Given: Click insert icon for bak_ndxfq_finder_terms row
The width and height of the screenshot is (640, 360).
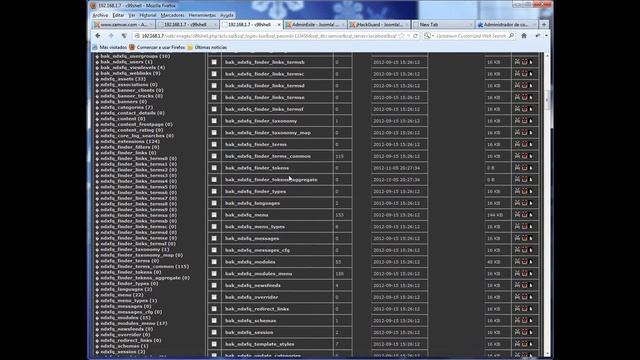Looking at the screenshot, I should (531, 144).
